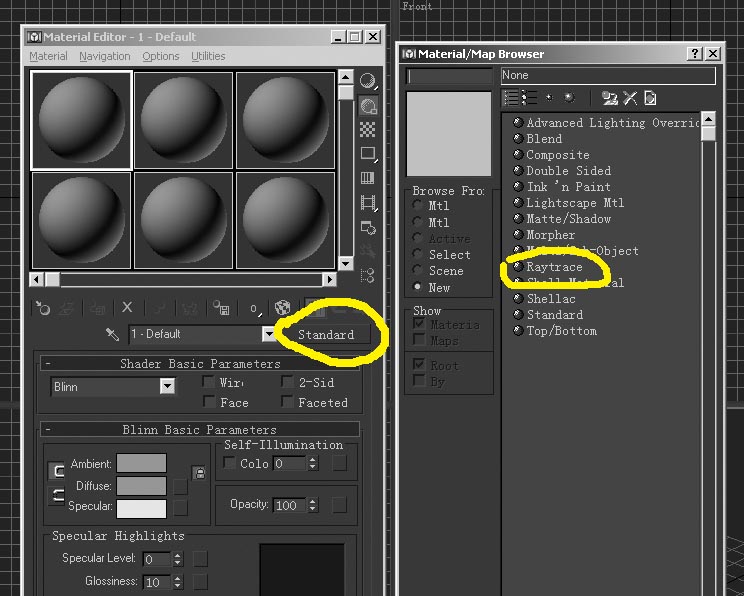Collapse the Shader Basic Parameters rollout

click(48, 364)
